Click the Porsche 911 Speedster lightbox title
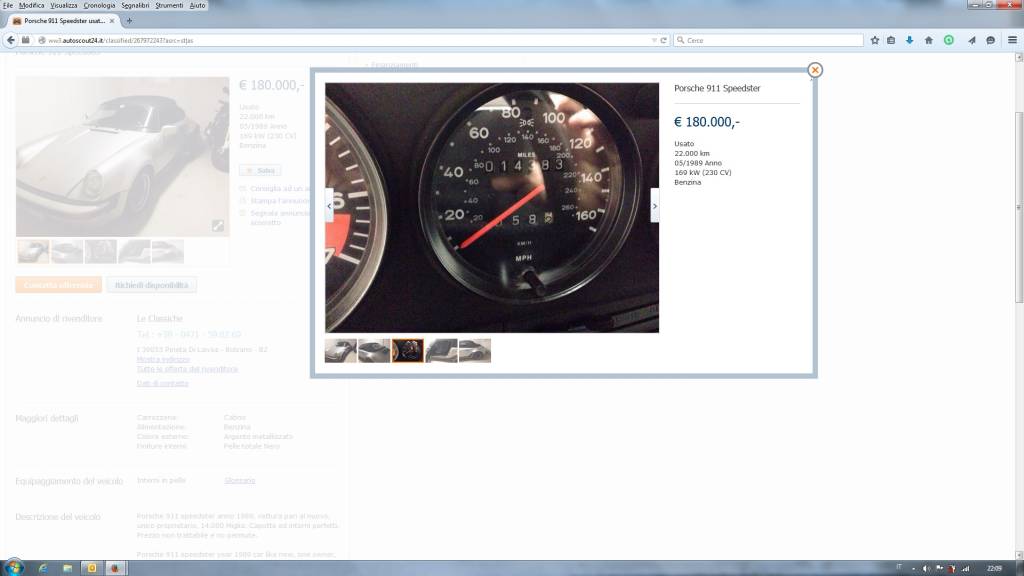 717,88
